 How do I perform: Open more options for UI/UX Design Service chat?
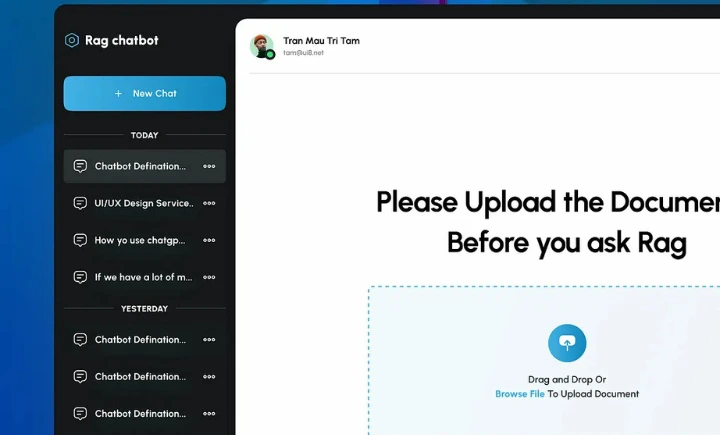(209, 203)
